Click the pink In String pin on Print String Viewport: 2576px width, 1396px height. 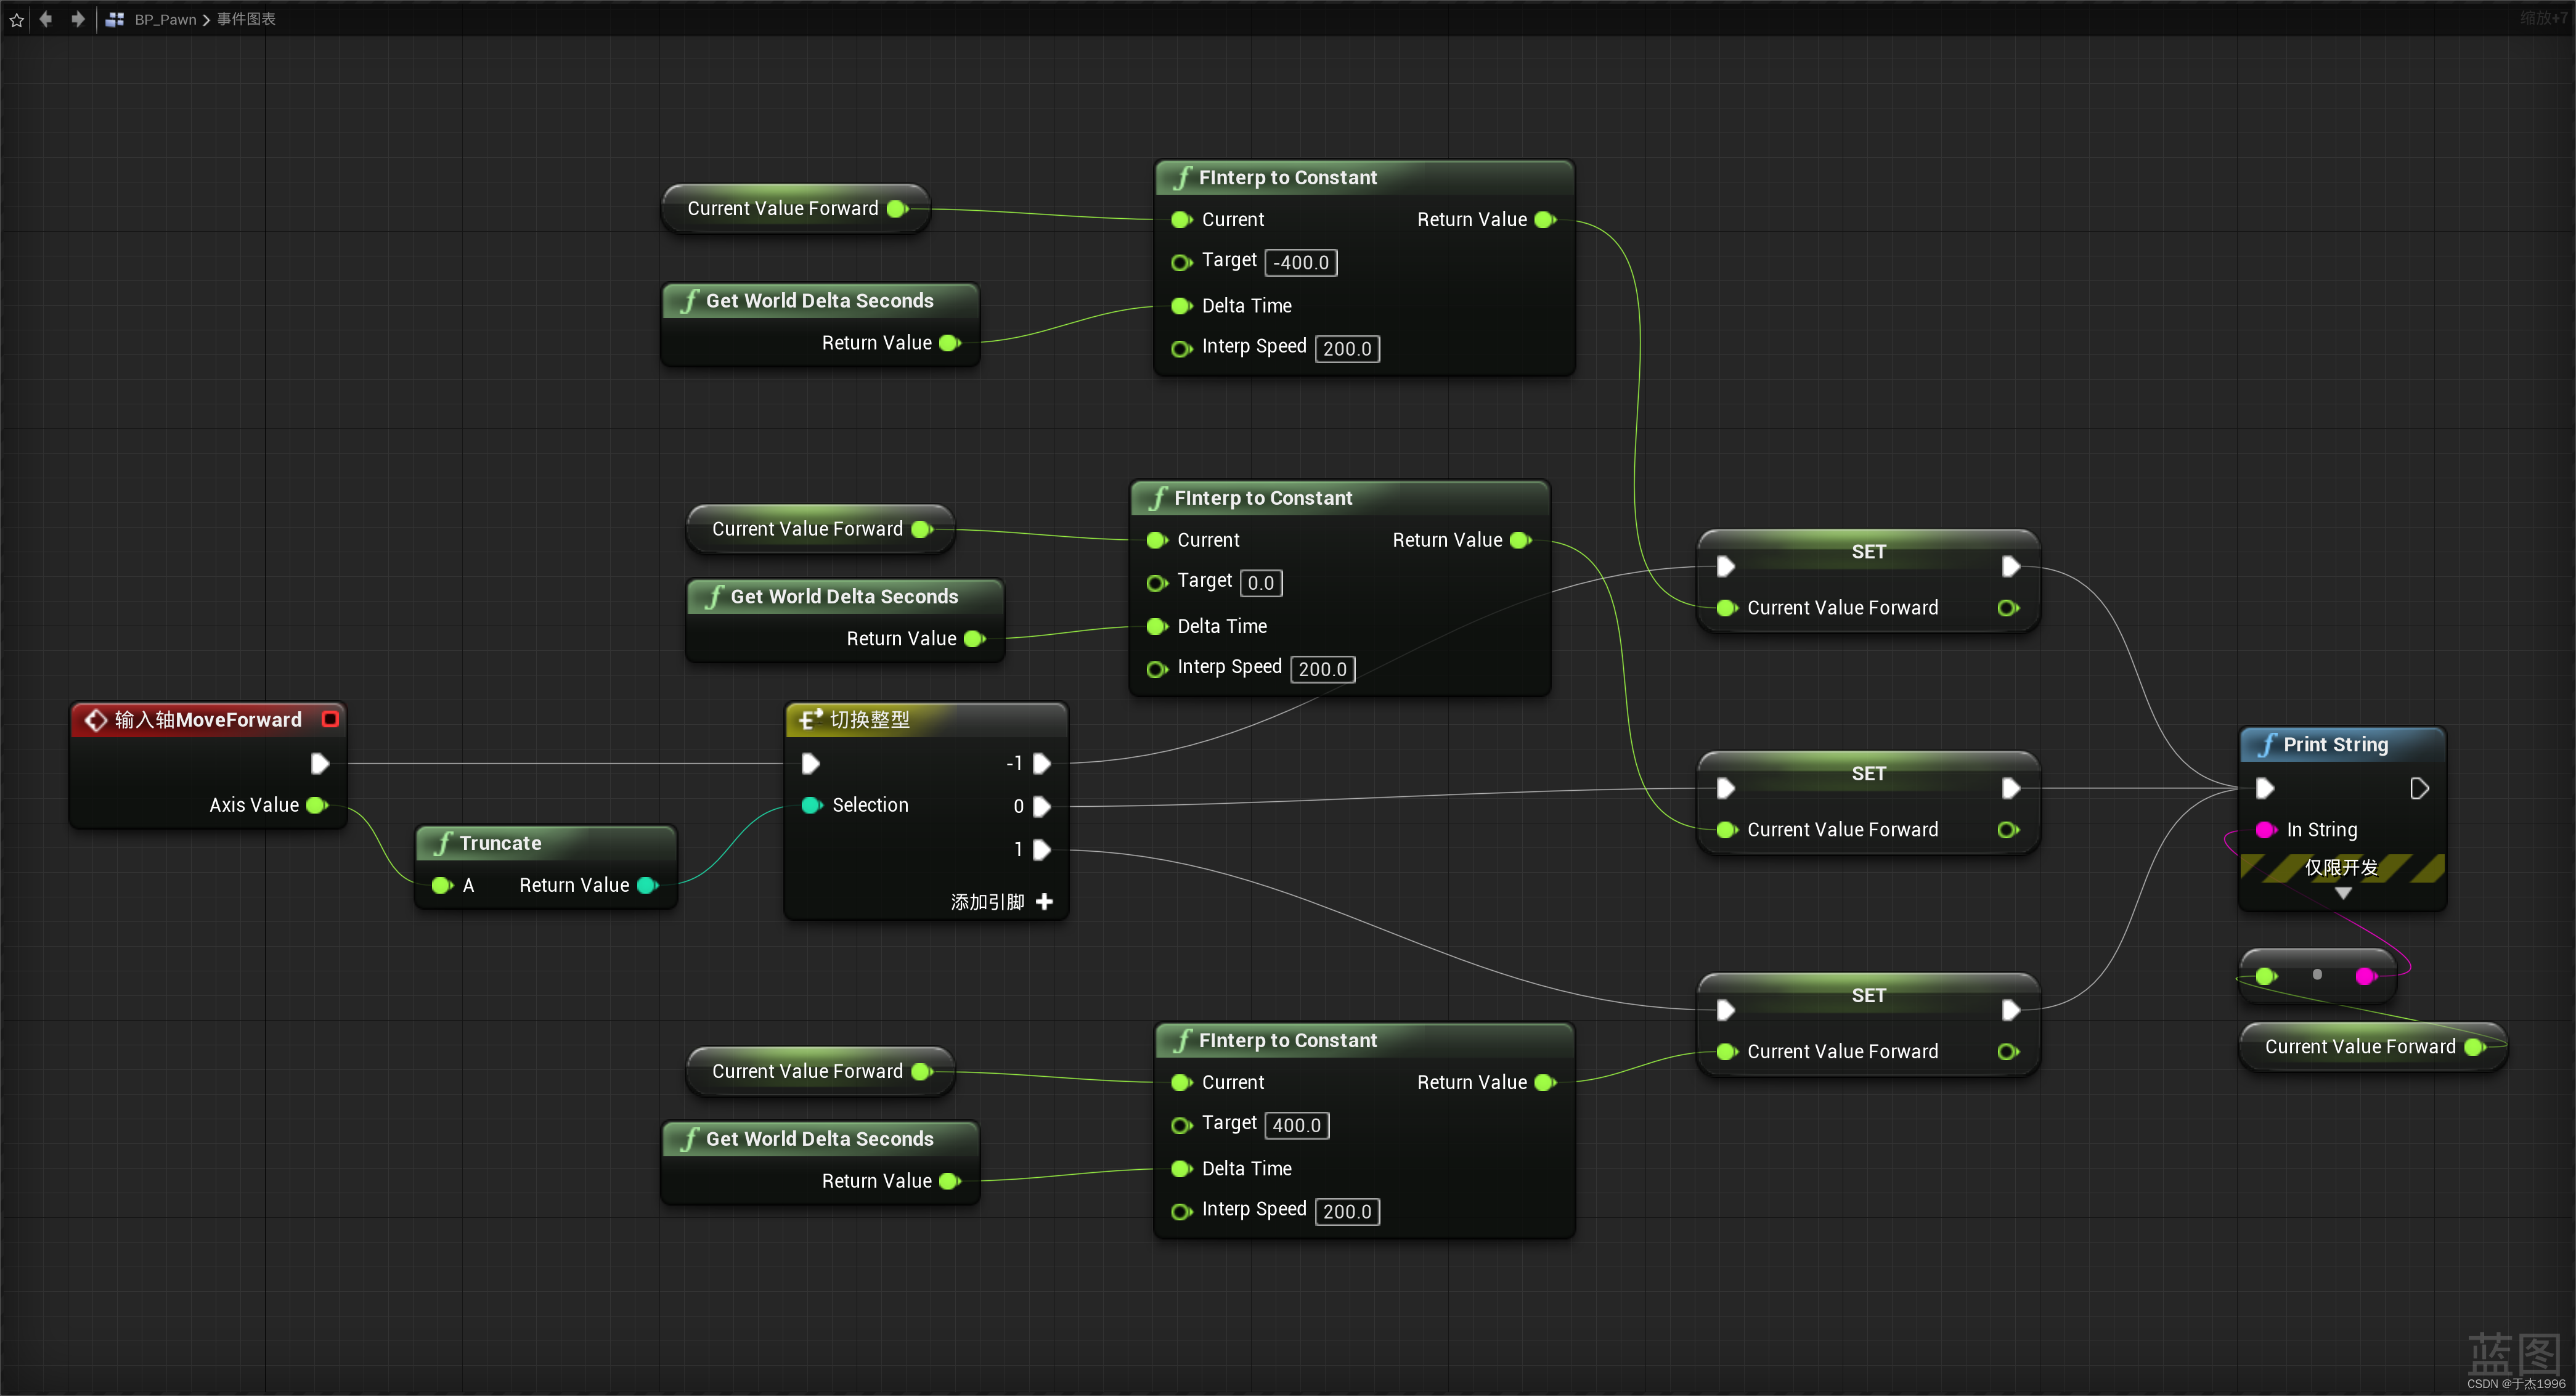click(x=2264, y=829)
